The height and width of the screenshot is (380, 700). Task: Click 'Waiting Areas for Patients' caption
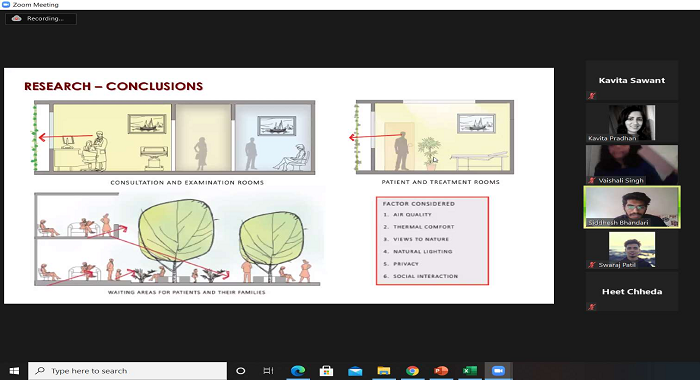(187, 292)
